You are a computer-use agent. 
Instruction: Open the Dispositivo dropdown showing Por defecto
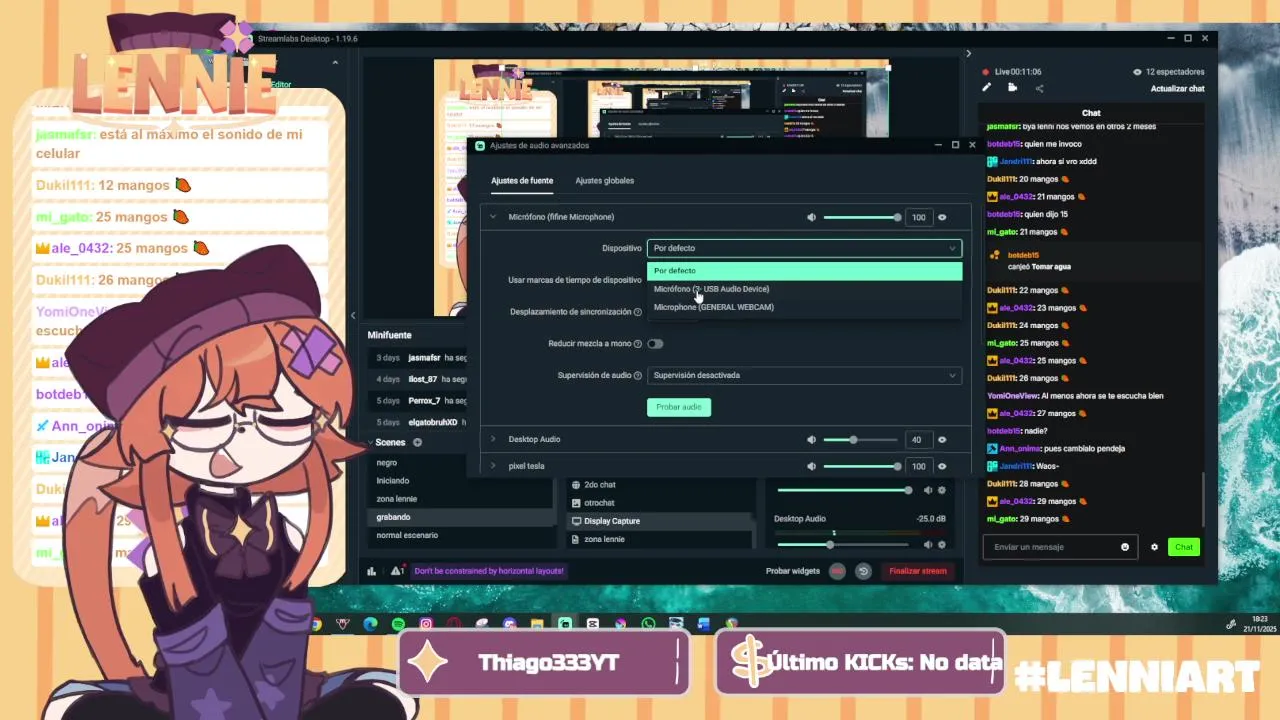click(x=804, y=248)
